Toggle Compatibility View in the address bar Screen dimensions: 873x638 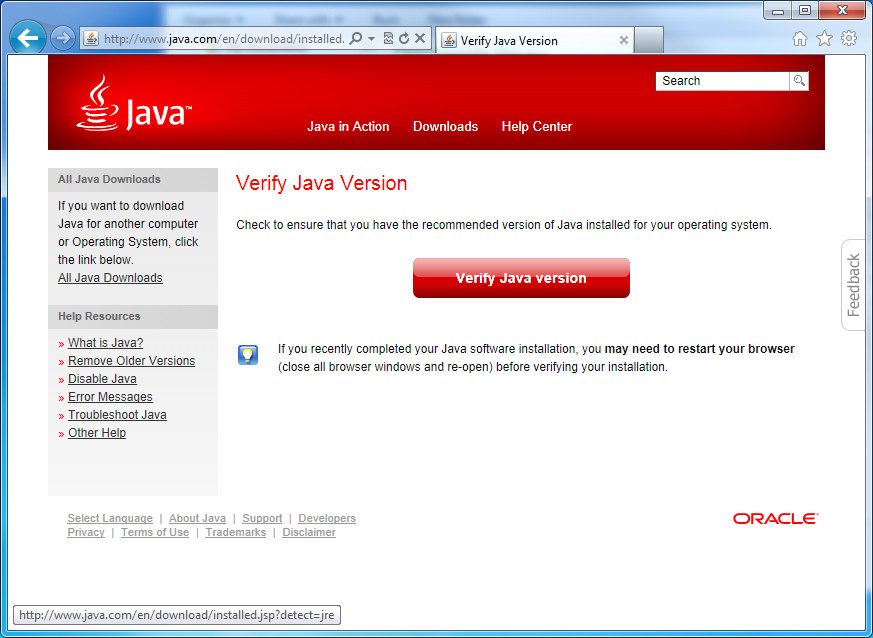pos(391,39)
